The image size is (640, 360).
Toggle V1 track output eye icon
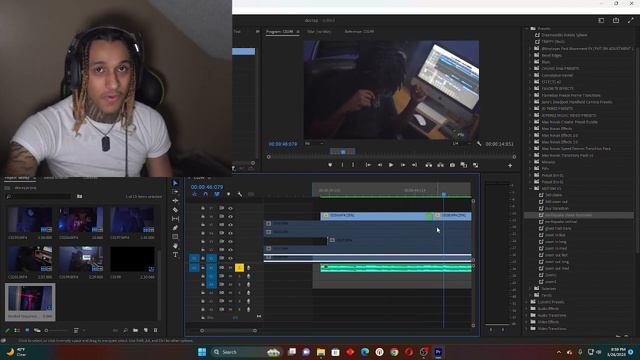[231, 258]
